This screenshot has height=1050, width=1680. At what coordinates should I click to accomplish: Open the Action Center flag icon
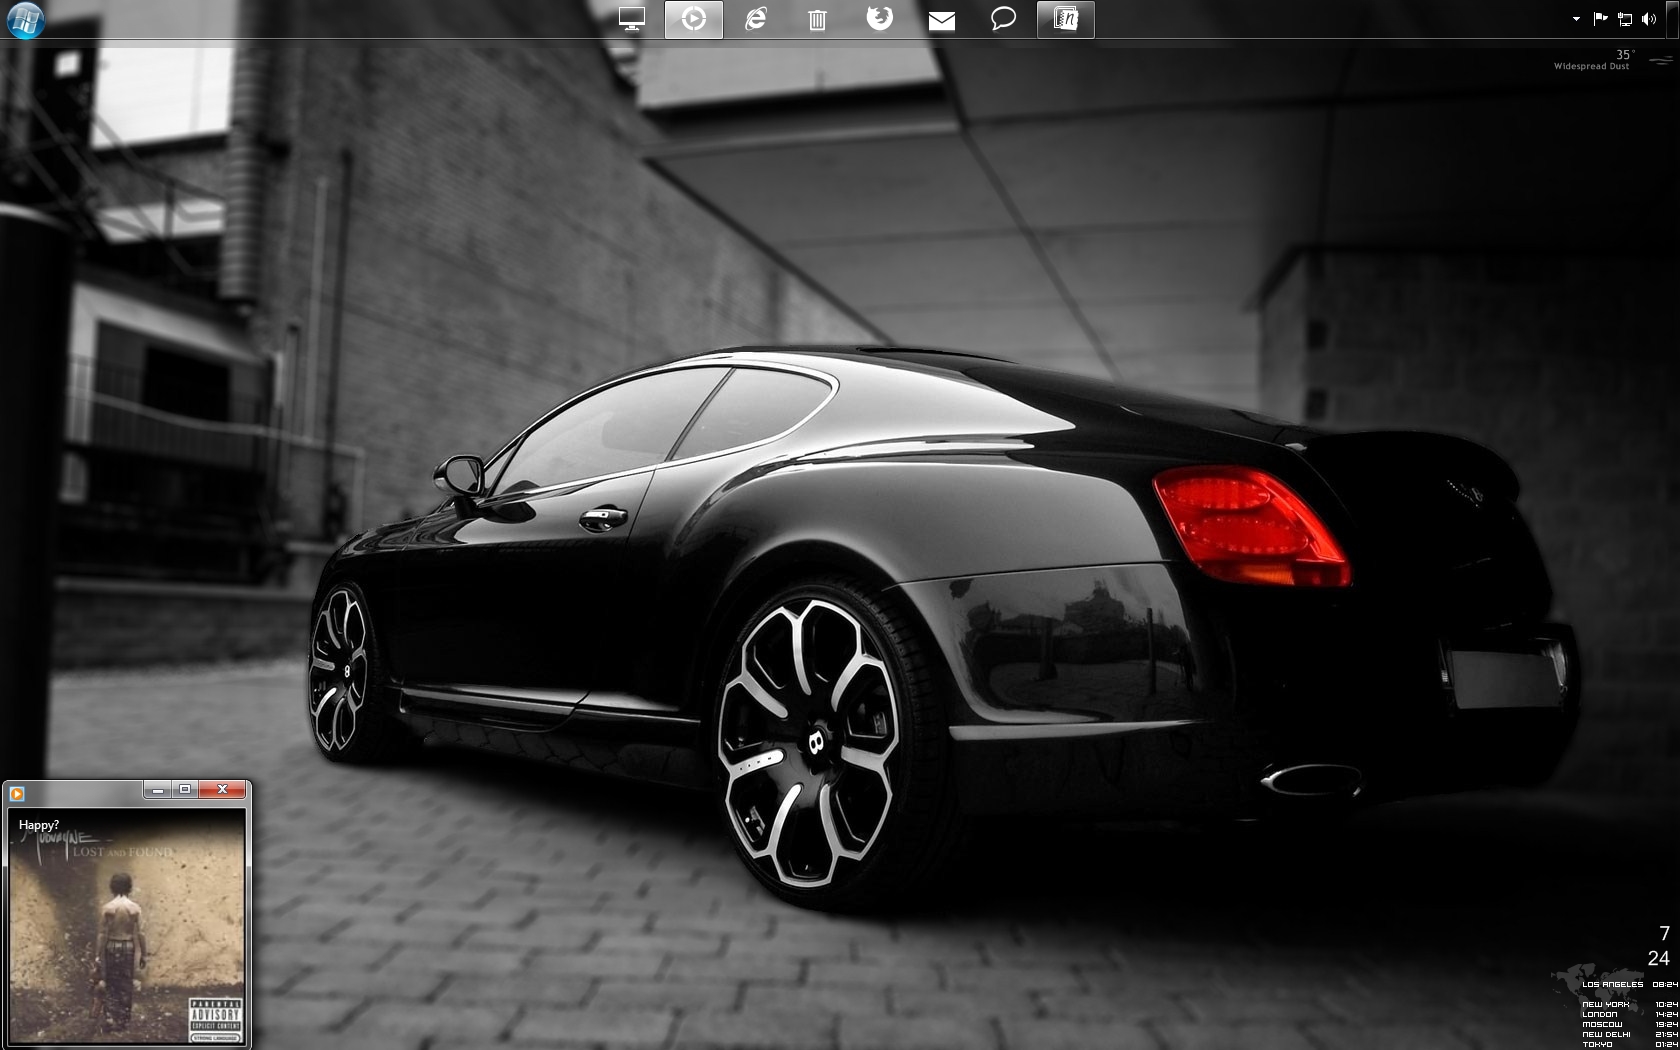coord(1600,19)
